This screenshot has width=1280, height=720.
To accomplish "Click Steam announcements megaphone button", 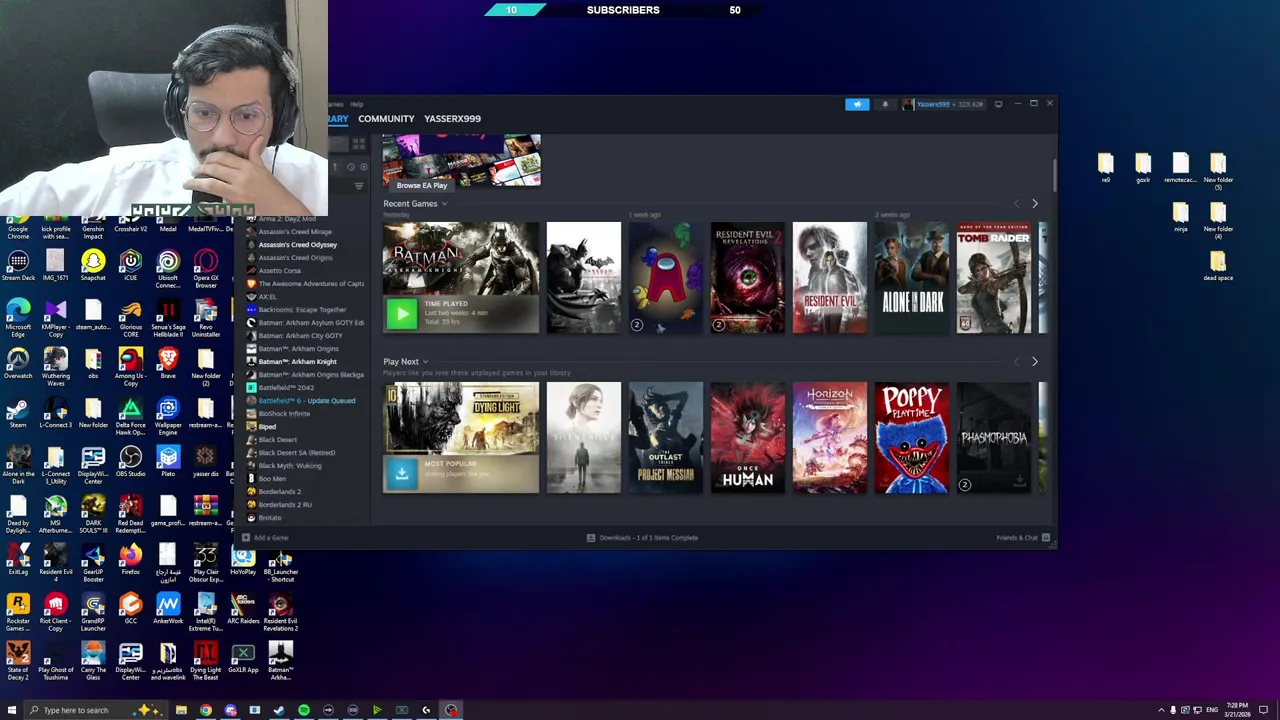I will click(x=857, y=104).
